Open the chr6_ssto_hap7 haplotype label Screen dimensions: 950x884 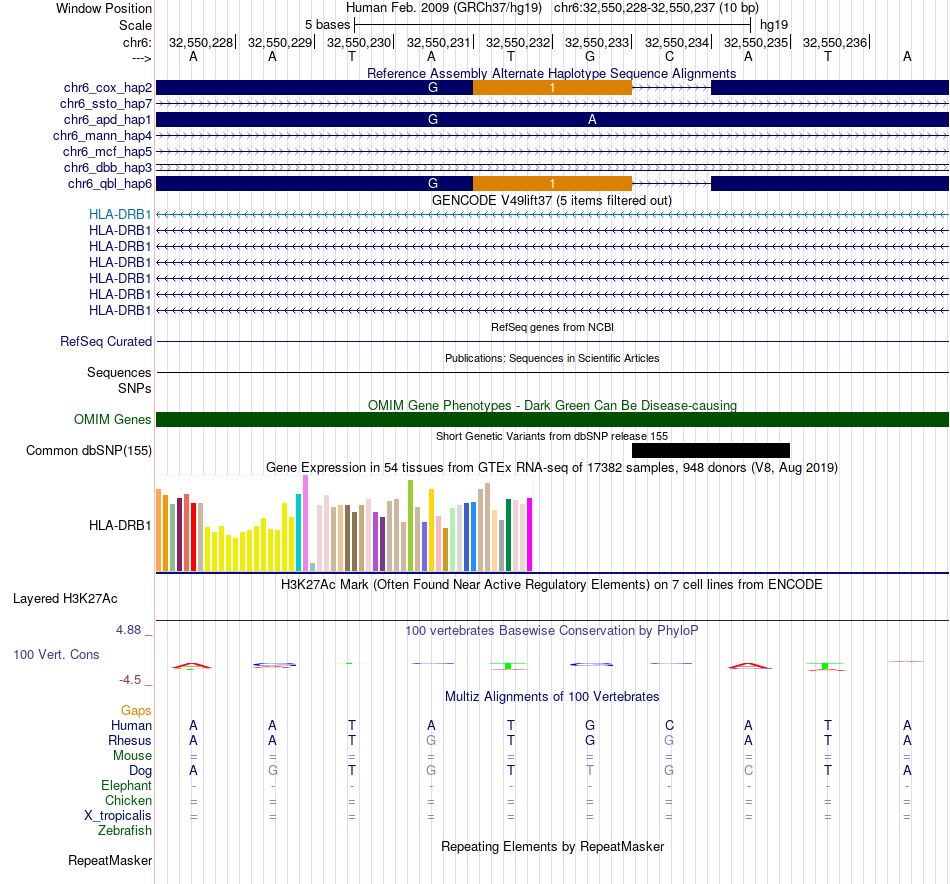[x=105, y=104]
